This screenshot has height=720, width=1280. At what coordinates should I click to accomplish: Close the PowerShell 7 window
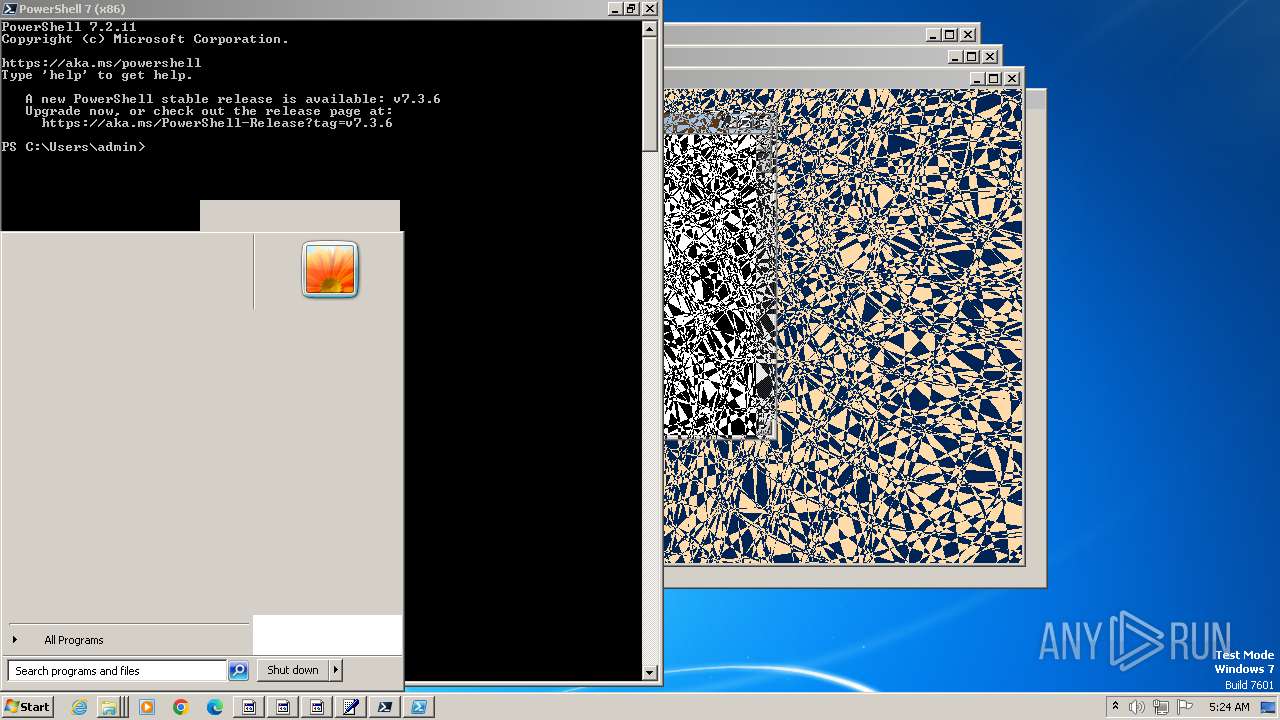pyautogui.click(x=649, y=8)
